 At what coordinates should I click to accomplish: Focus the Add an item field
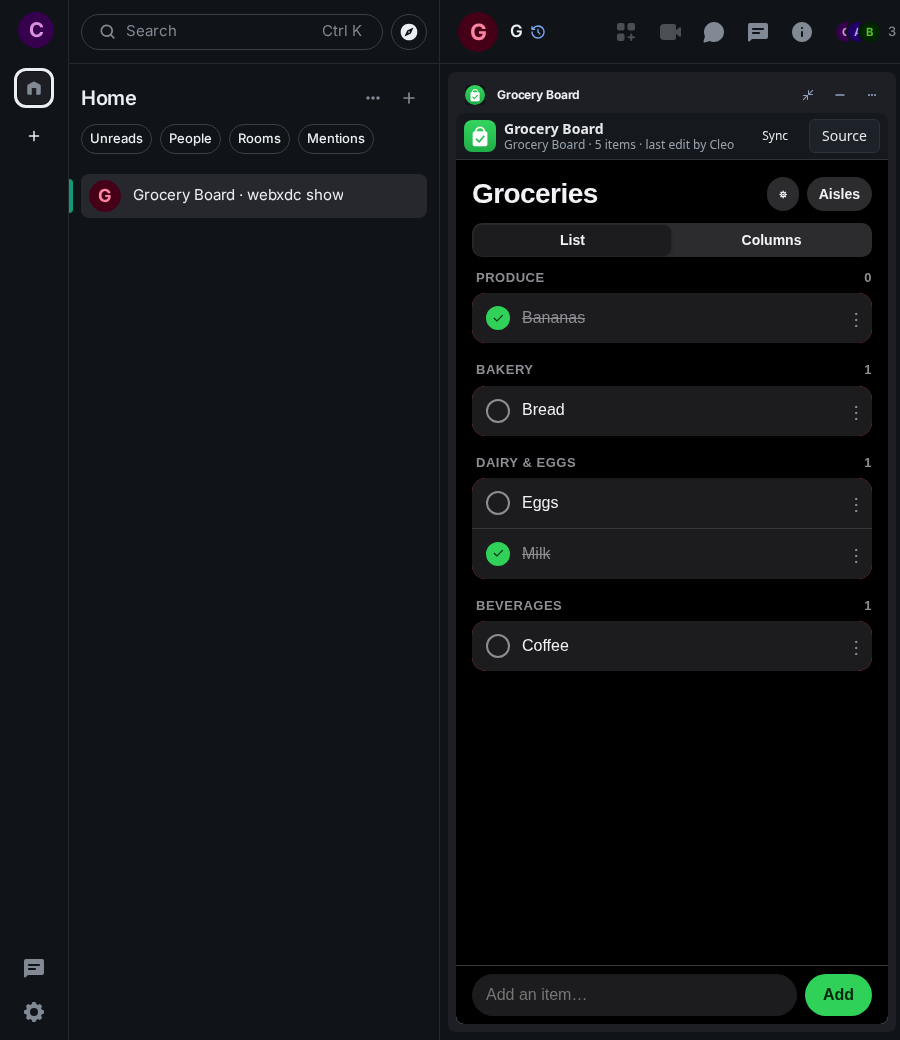pyautogui.click(x=634, y=995)
